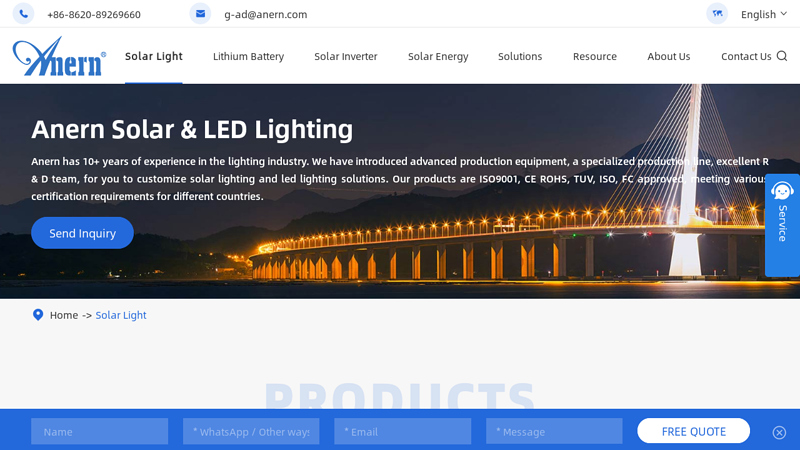Click the Anern Solar & LED Lighting heading
Image resolution: width=800 pixels, height=450 pixels.
(192, 130)
